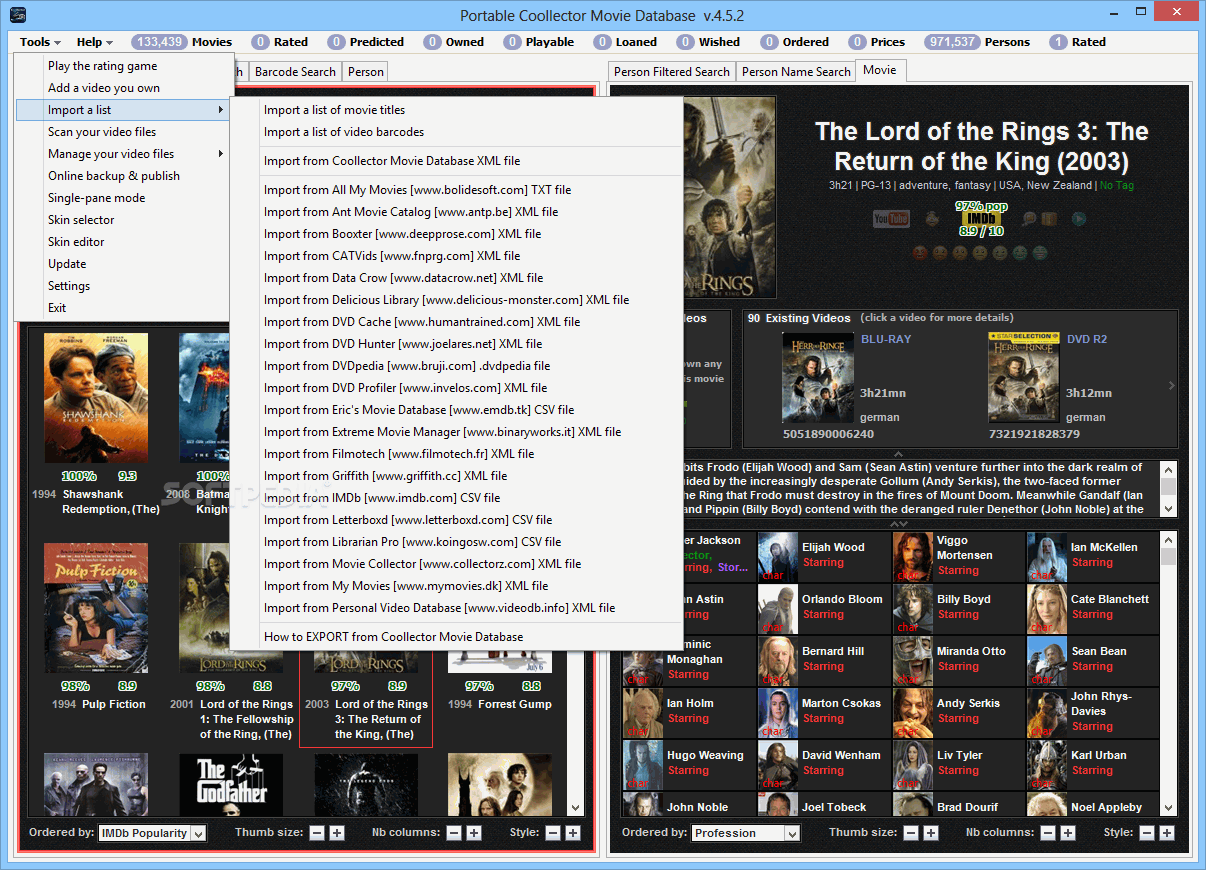The width and height of the screenshot is (1206, 870).
Task: Add a column in cast pane
Action: coord(1068,833)
